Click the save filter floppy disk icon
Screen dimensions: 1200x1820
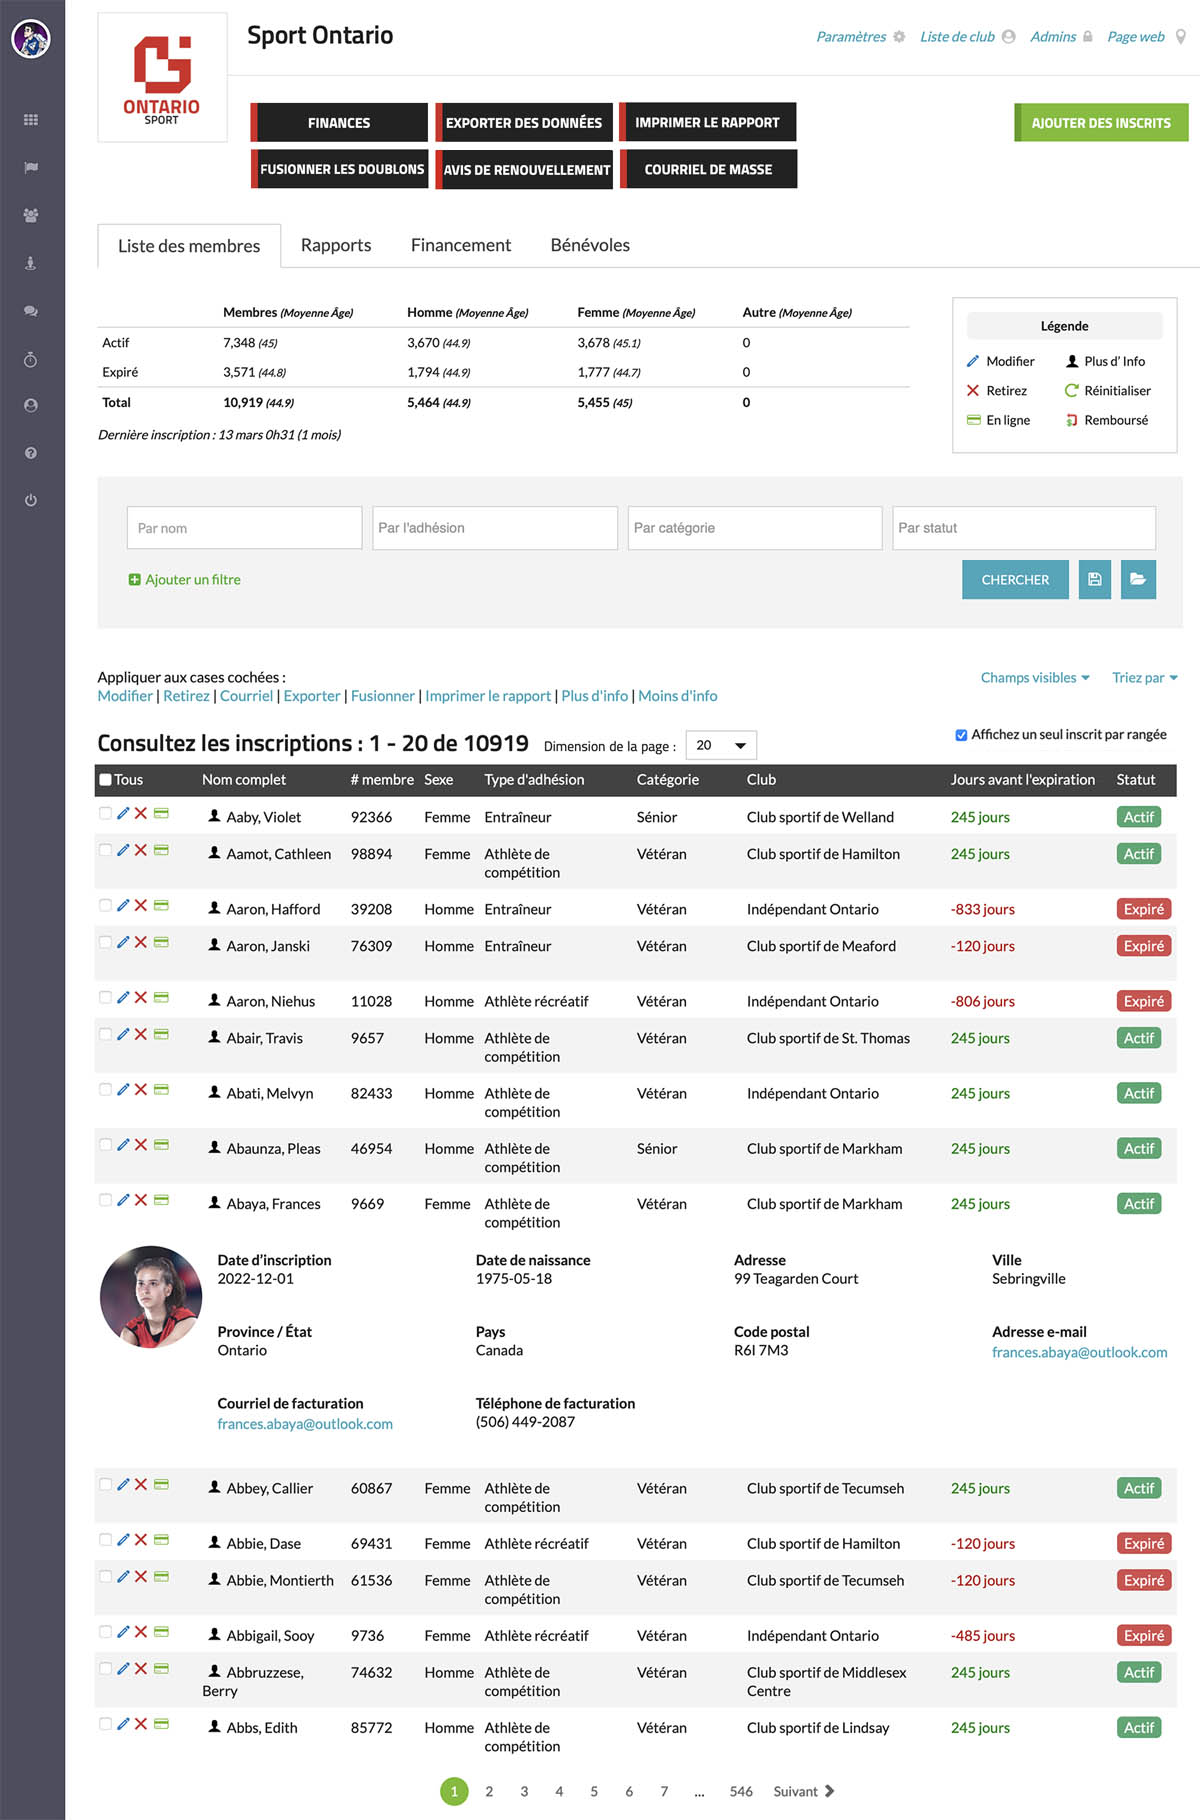click(x=1095, y=580)
